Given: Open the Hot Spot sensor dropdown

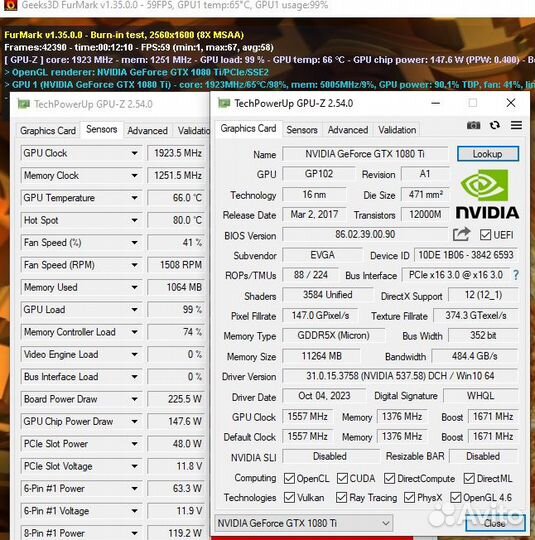Looking at the screenshot, I should 135,220.
